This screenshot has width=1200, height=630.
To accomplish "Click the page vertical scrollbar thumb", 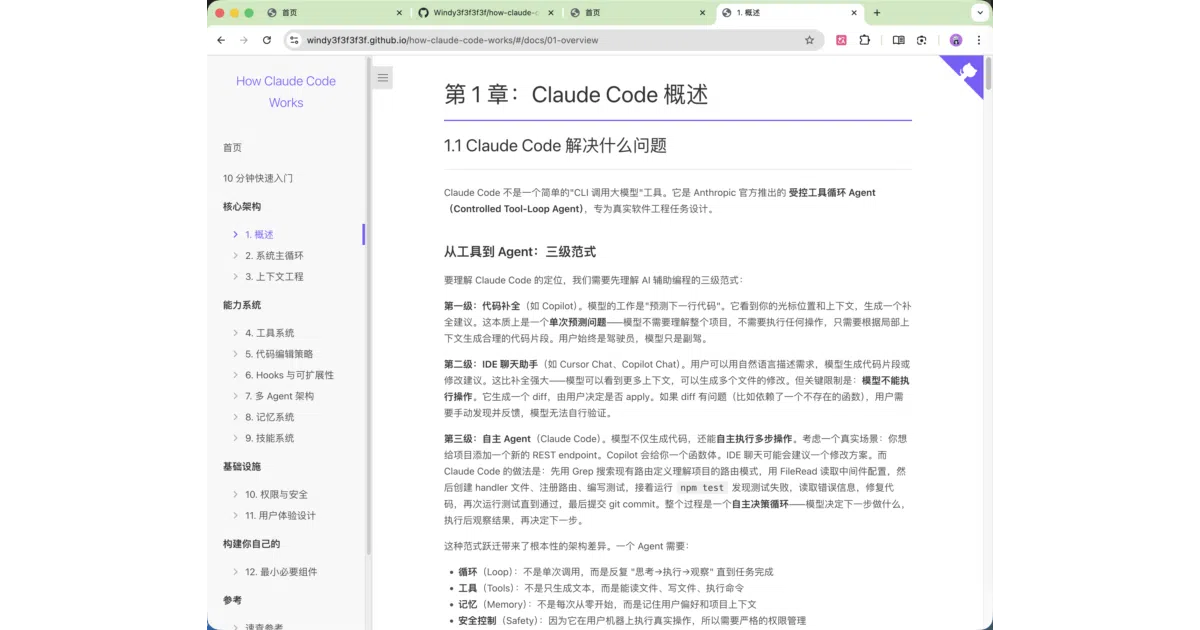I will [989, 74].
